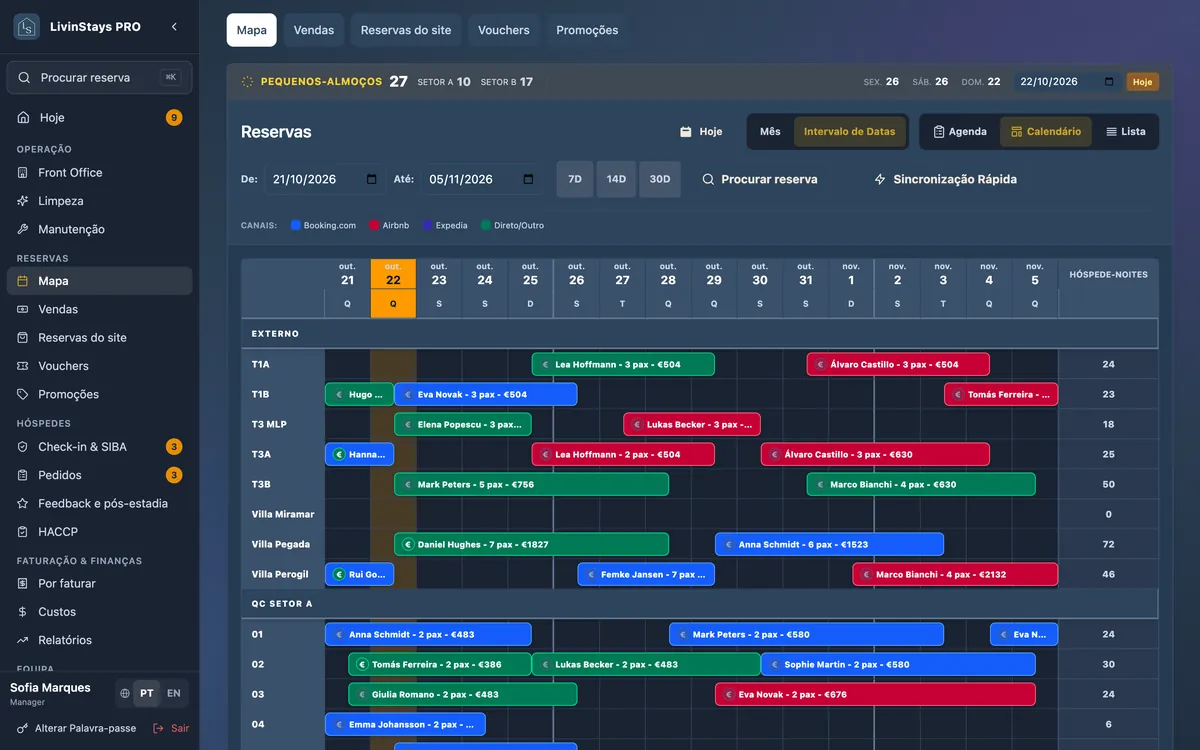The image size is (1200, 750).
Task: Switch to the Lista view
Action: [x=1125, y=132]
